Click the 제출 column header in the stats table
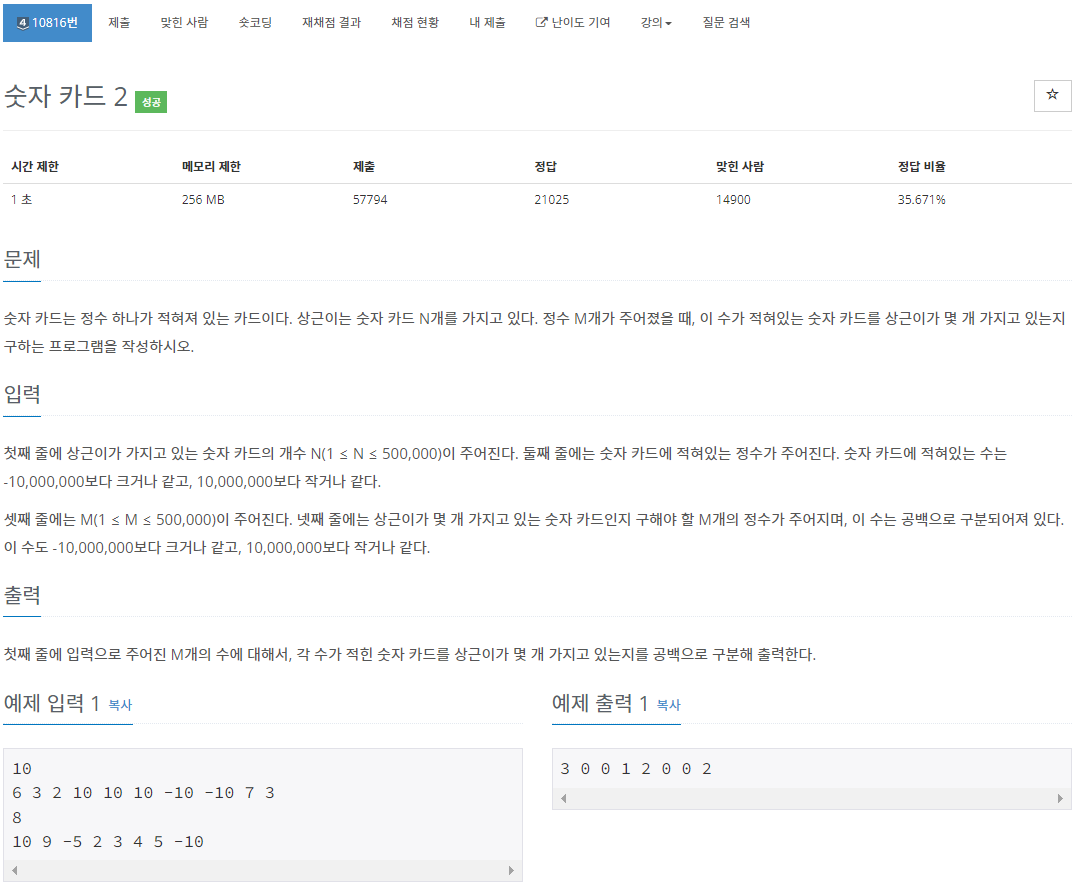The width and height of the screenshot is (1076, 887). point(364,167)
